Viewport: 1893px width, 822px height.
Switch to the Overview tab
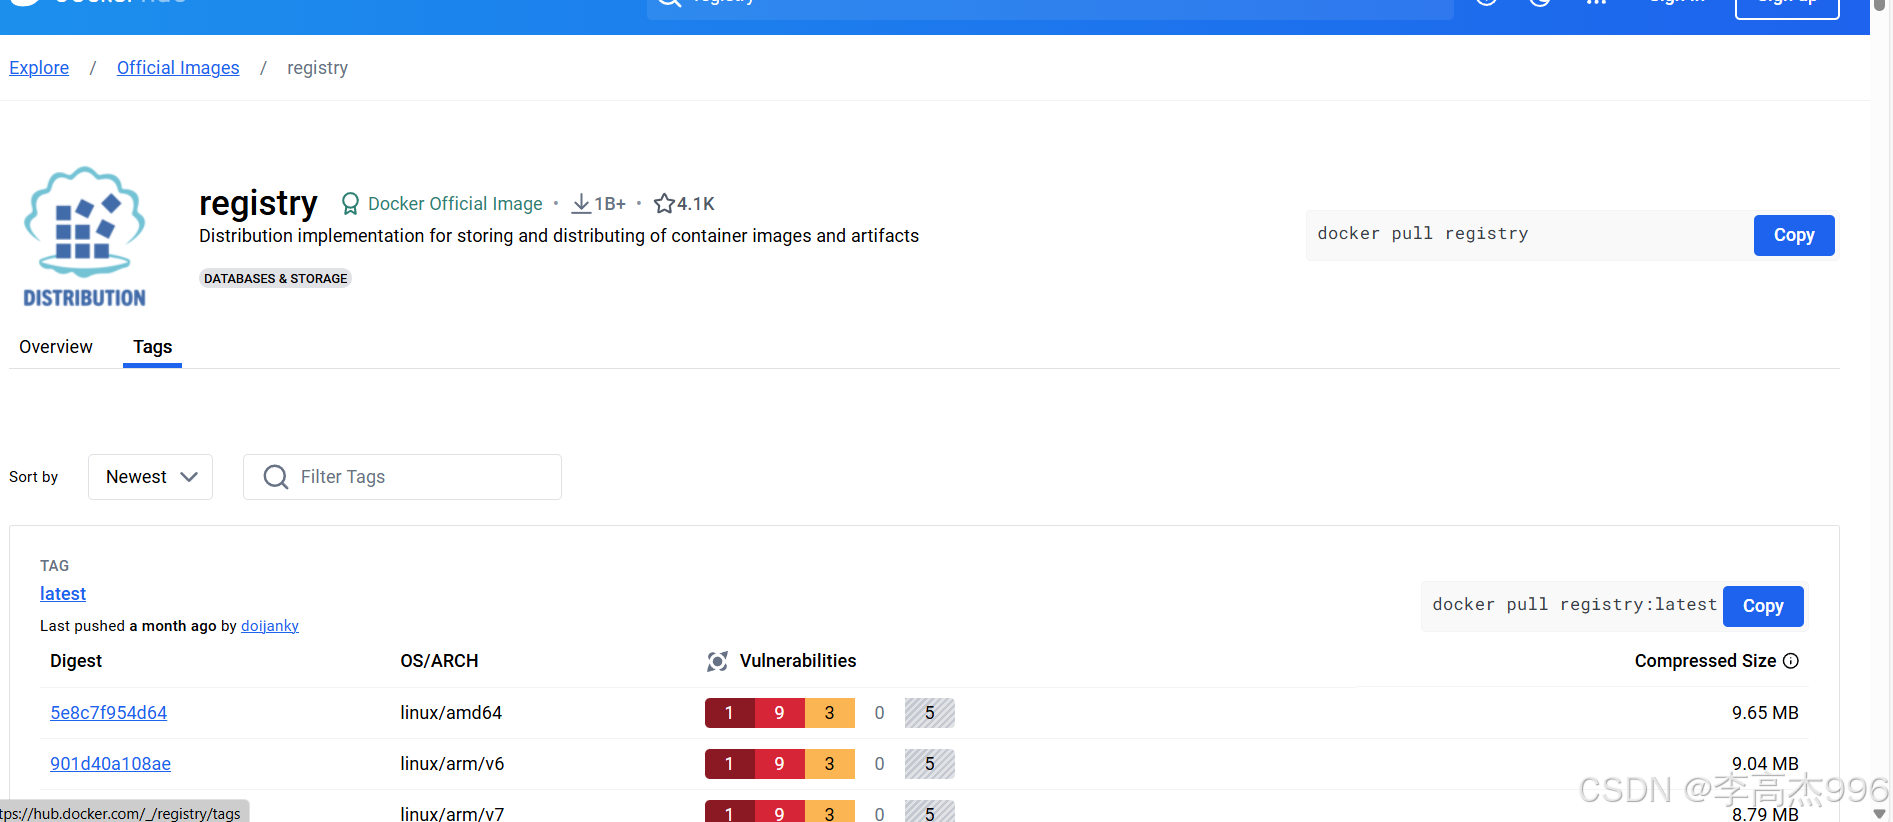tap(56, 347)
